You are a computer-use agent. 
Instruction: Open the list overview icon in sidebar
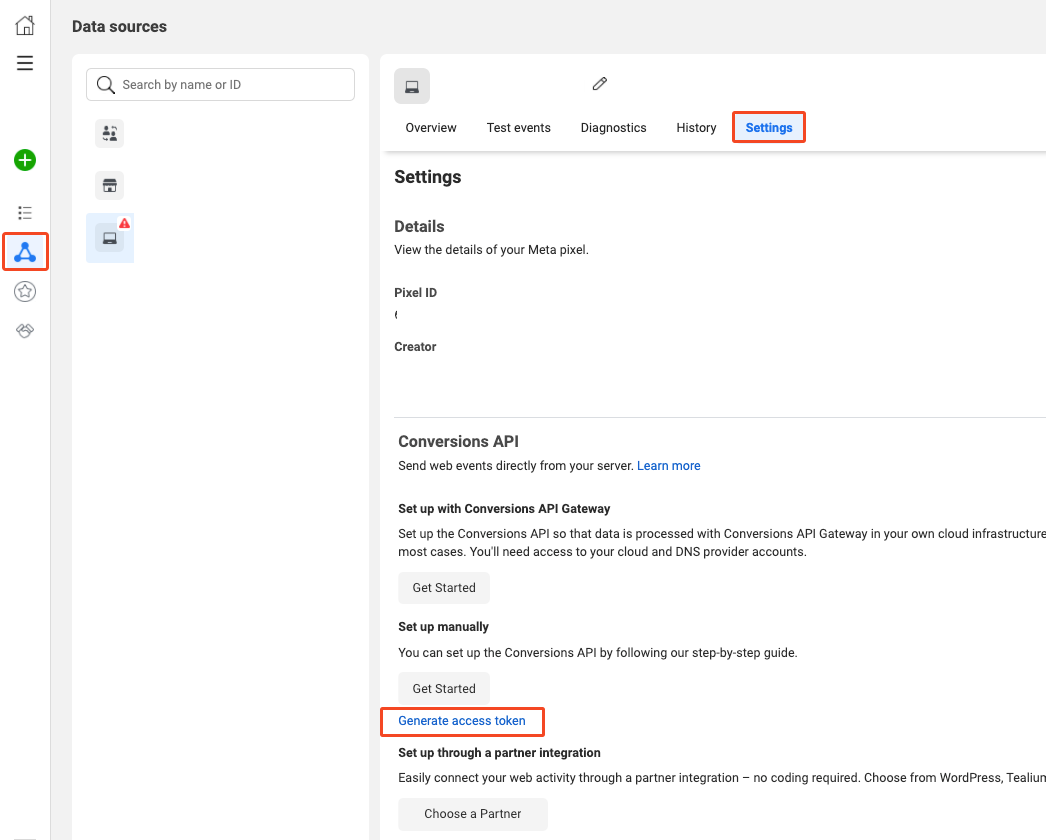pyautogui.click(x=25, y=213)
